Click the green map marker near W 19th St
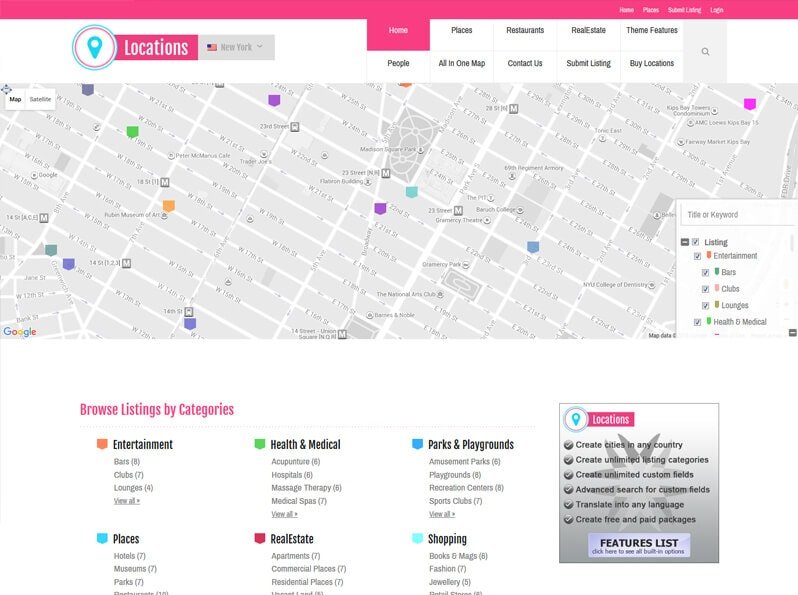798x595 pixels. tap(132, 132)
